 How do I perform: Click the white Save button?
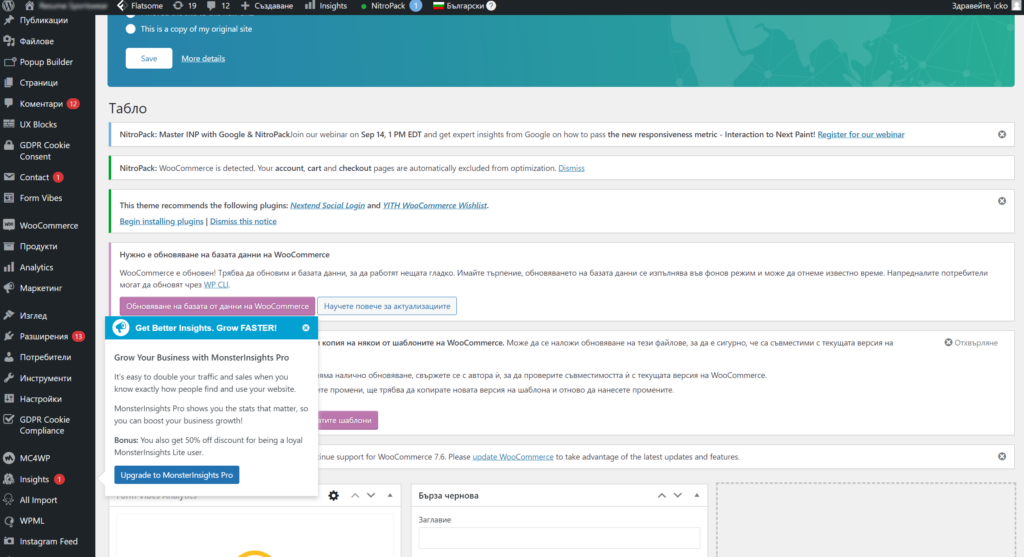[x=149, y=58]
